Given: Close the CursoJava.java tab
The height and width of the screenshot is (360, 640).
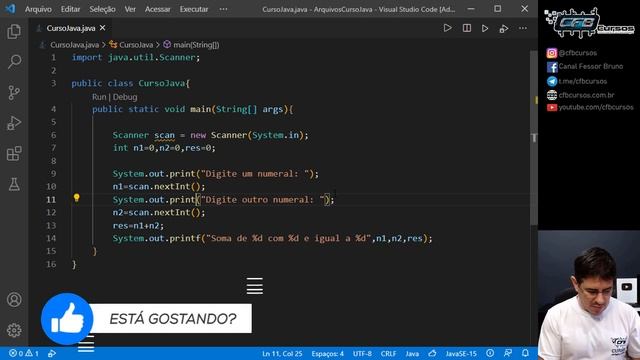Looking at the screenshot, I should point(102,28).
